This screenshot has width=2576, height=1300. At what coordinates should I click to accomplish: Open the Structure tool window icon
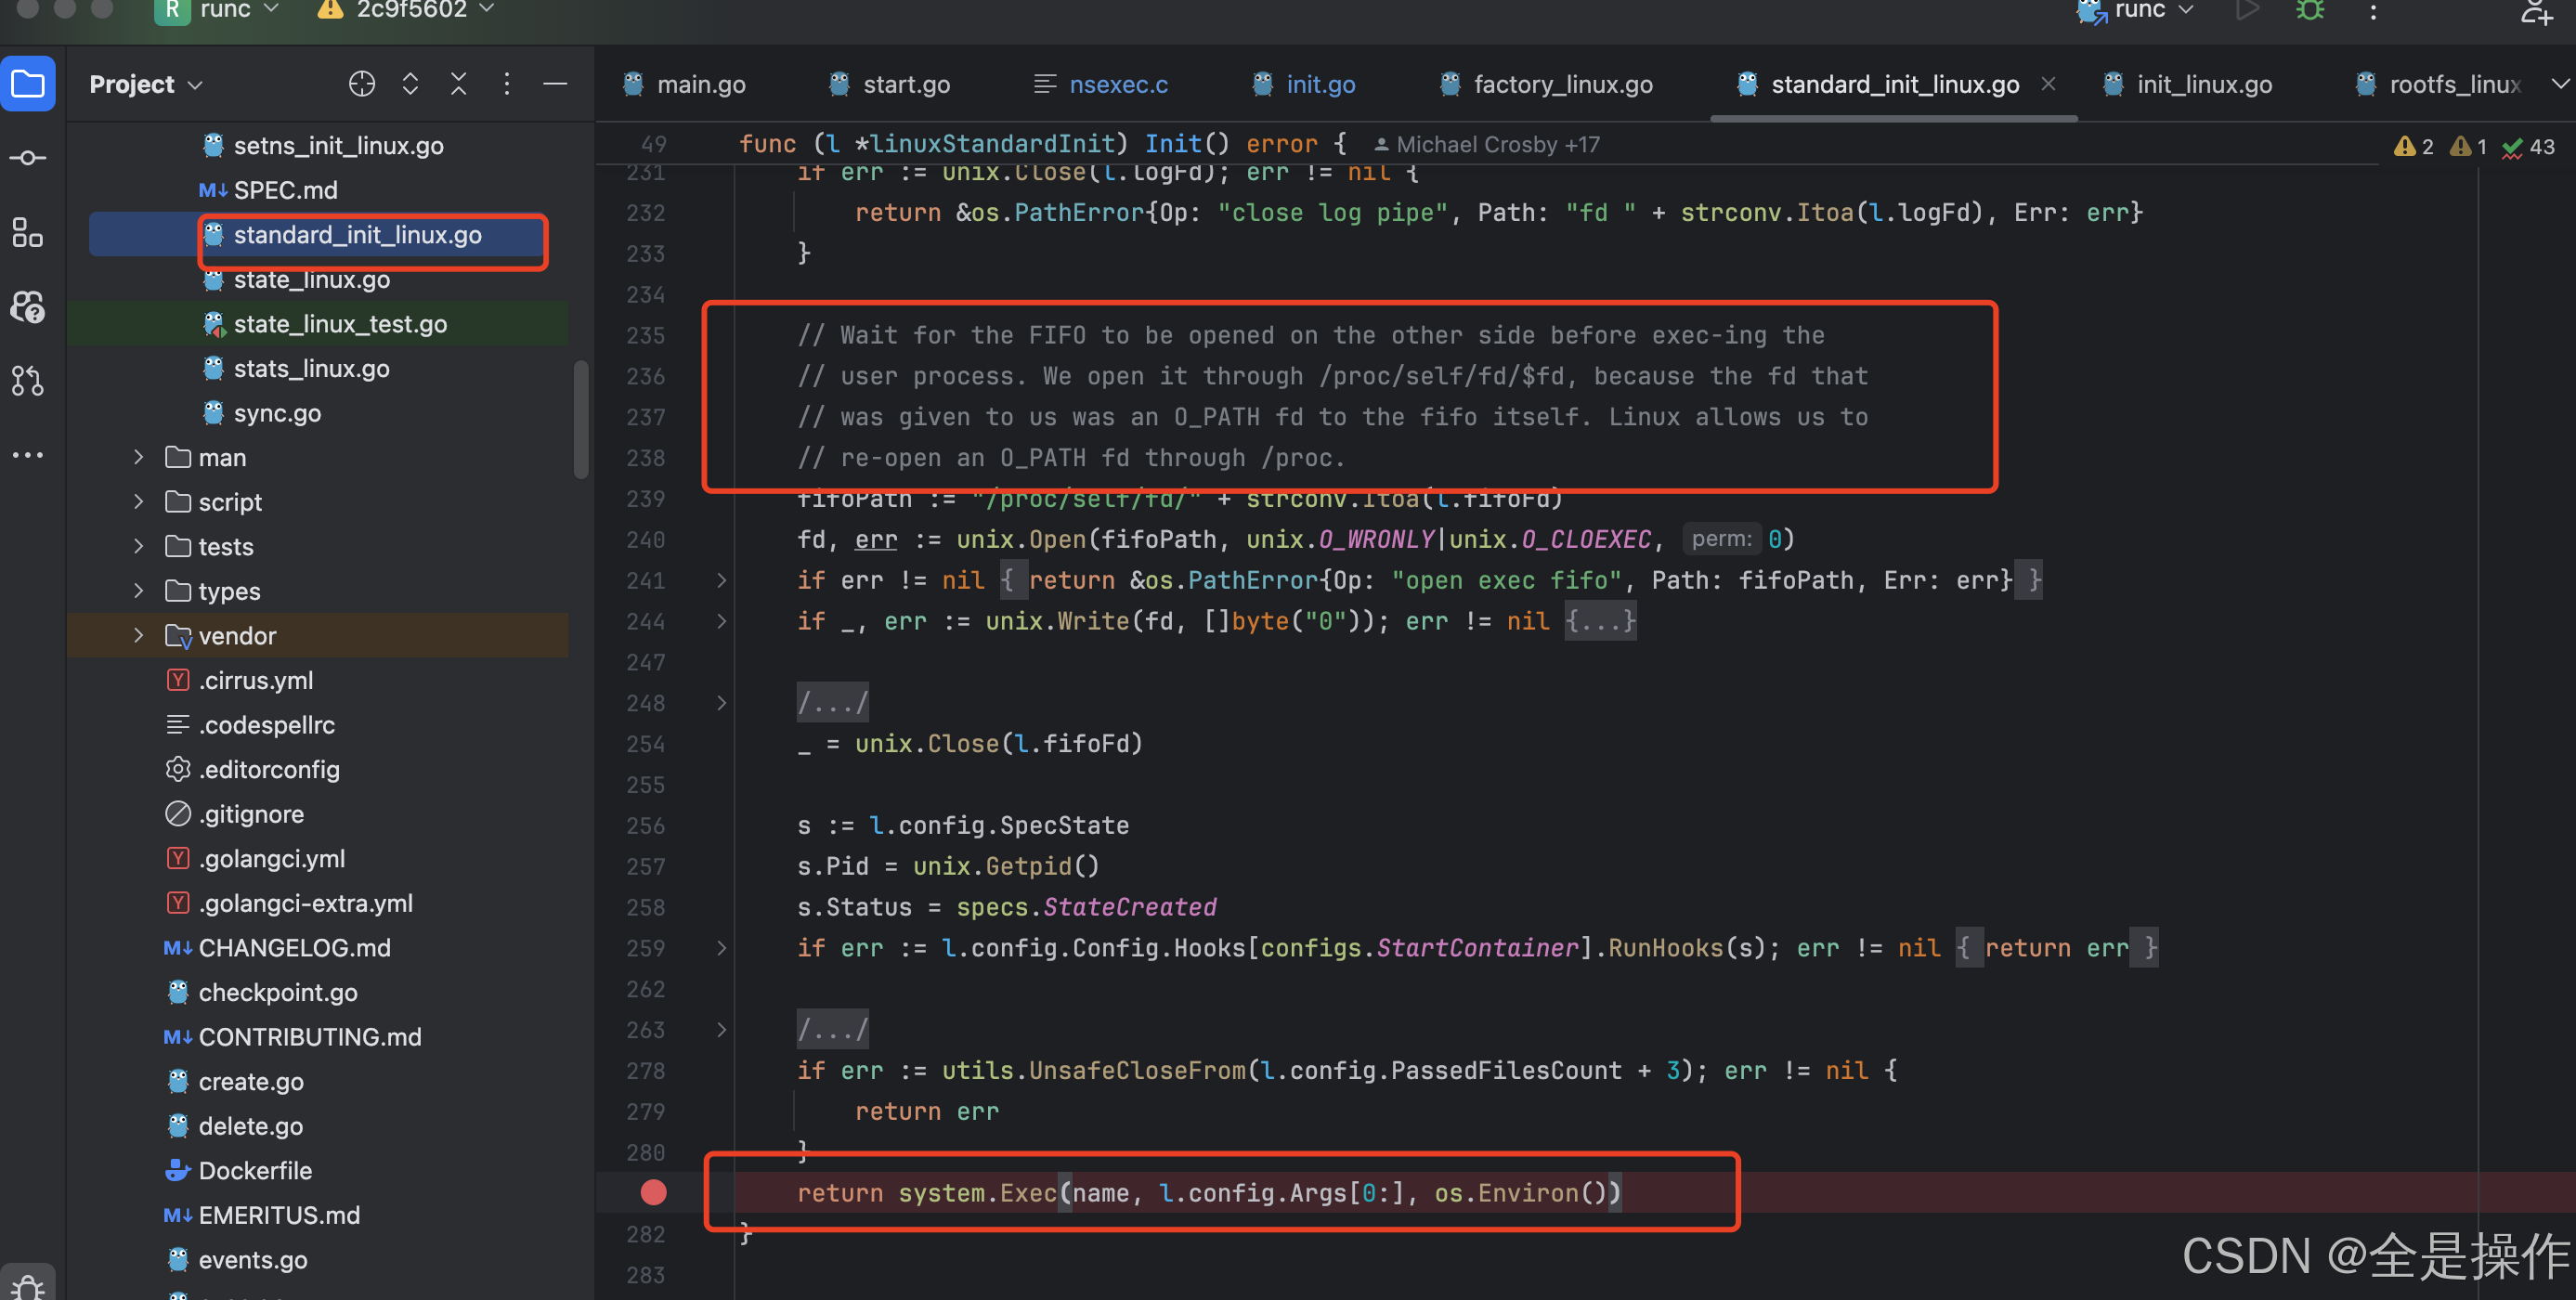pyautogui.click(x=28, y=233)
